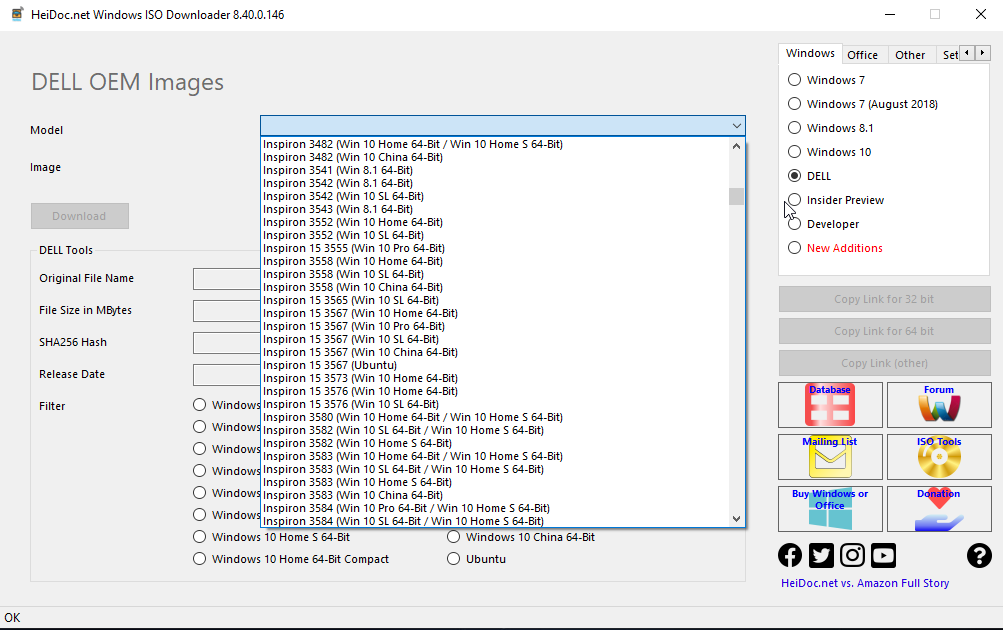This screenshot has height=630, width=1003.
Task: Select the Windows 7 radio button
Action: [x=794, y=80]
